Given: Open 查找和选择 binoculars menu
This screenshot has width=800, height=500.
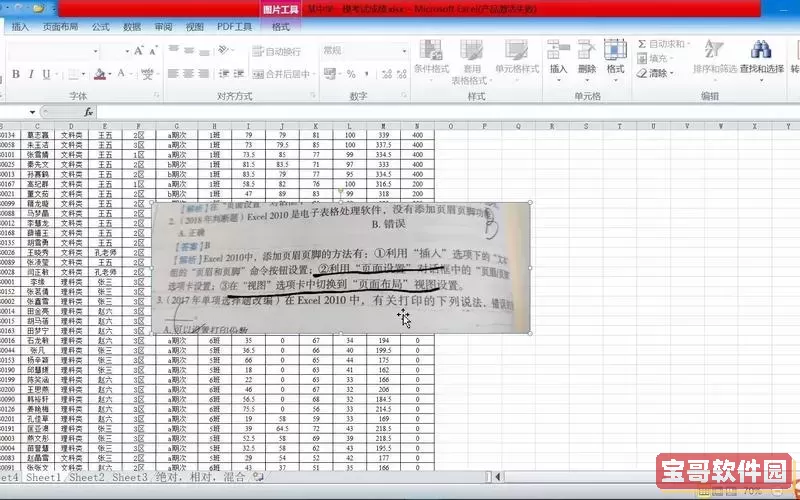Looking at the screenshot, I should (x=762, y=59).
